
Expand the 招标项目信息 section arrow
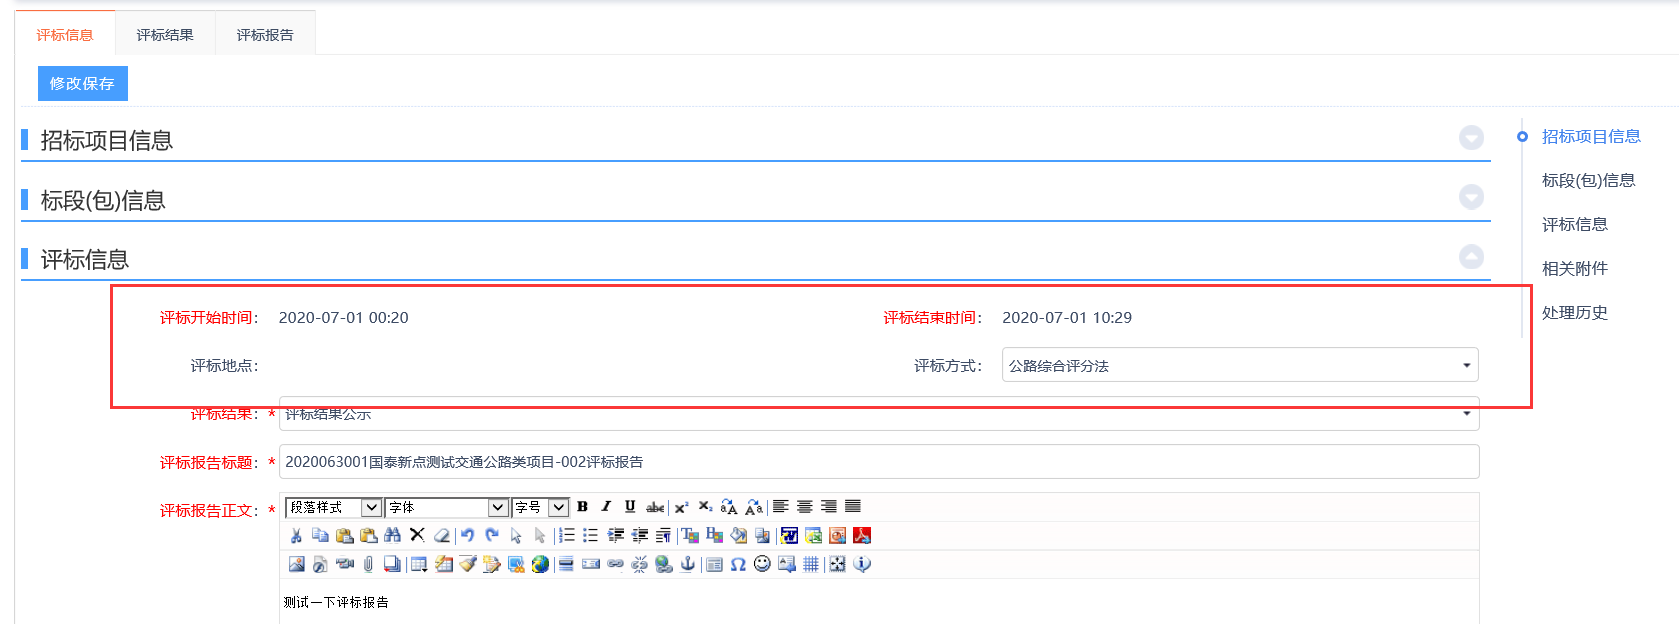pyautogui.click(x=1471, y=138)
